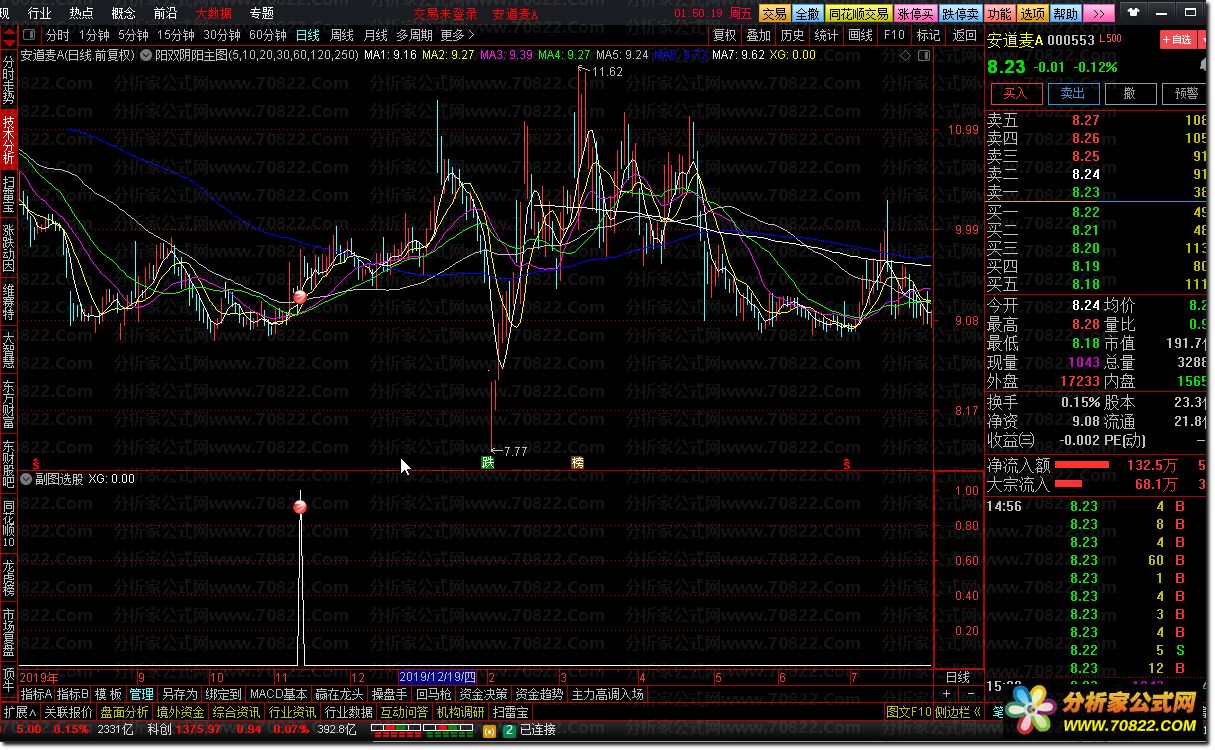Click the 历史 toolbar button
The height and width of the screenshot is (750, 1215).
point(792,35)
